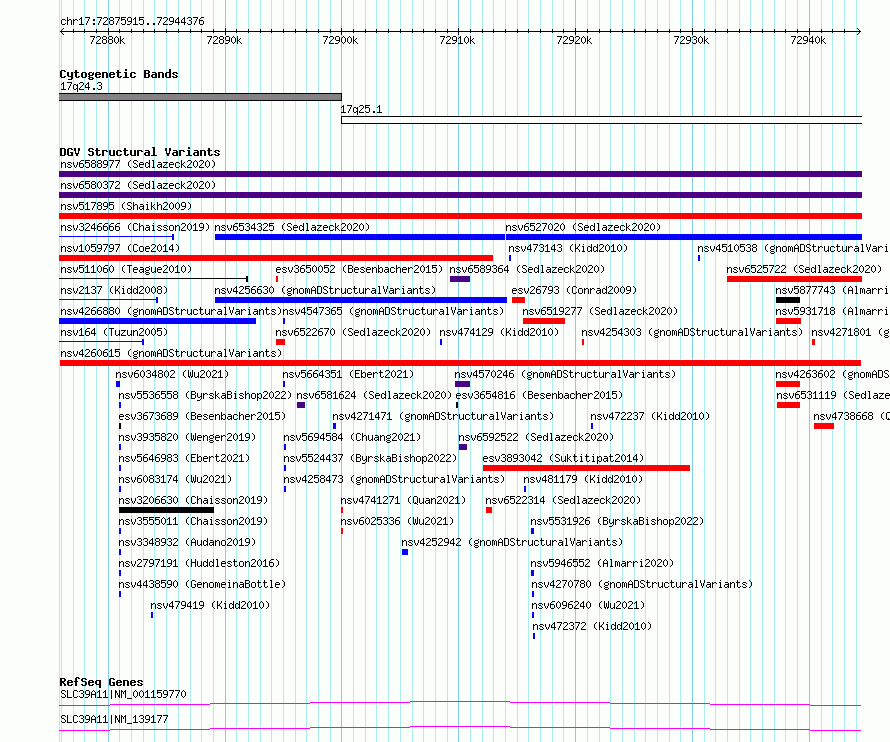Click nsv5531926 (ByrskaBishop2022) label
The image size is (890, 742).
617,521
